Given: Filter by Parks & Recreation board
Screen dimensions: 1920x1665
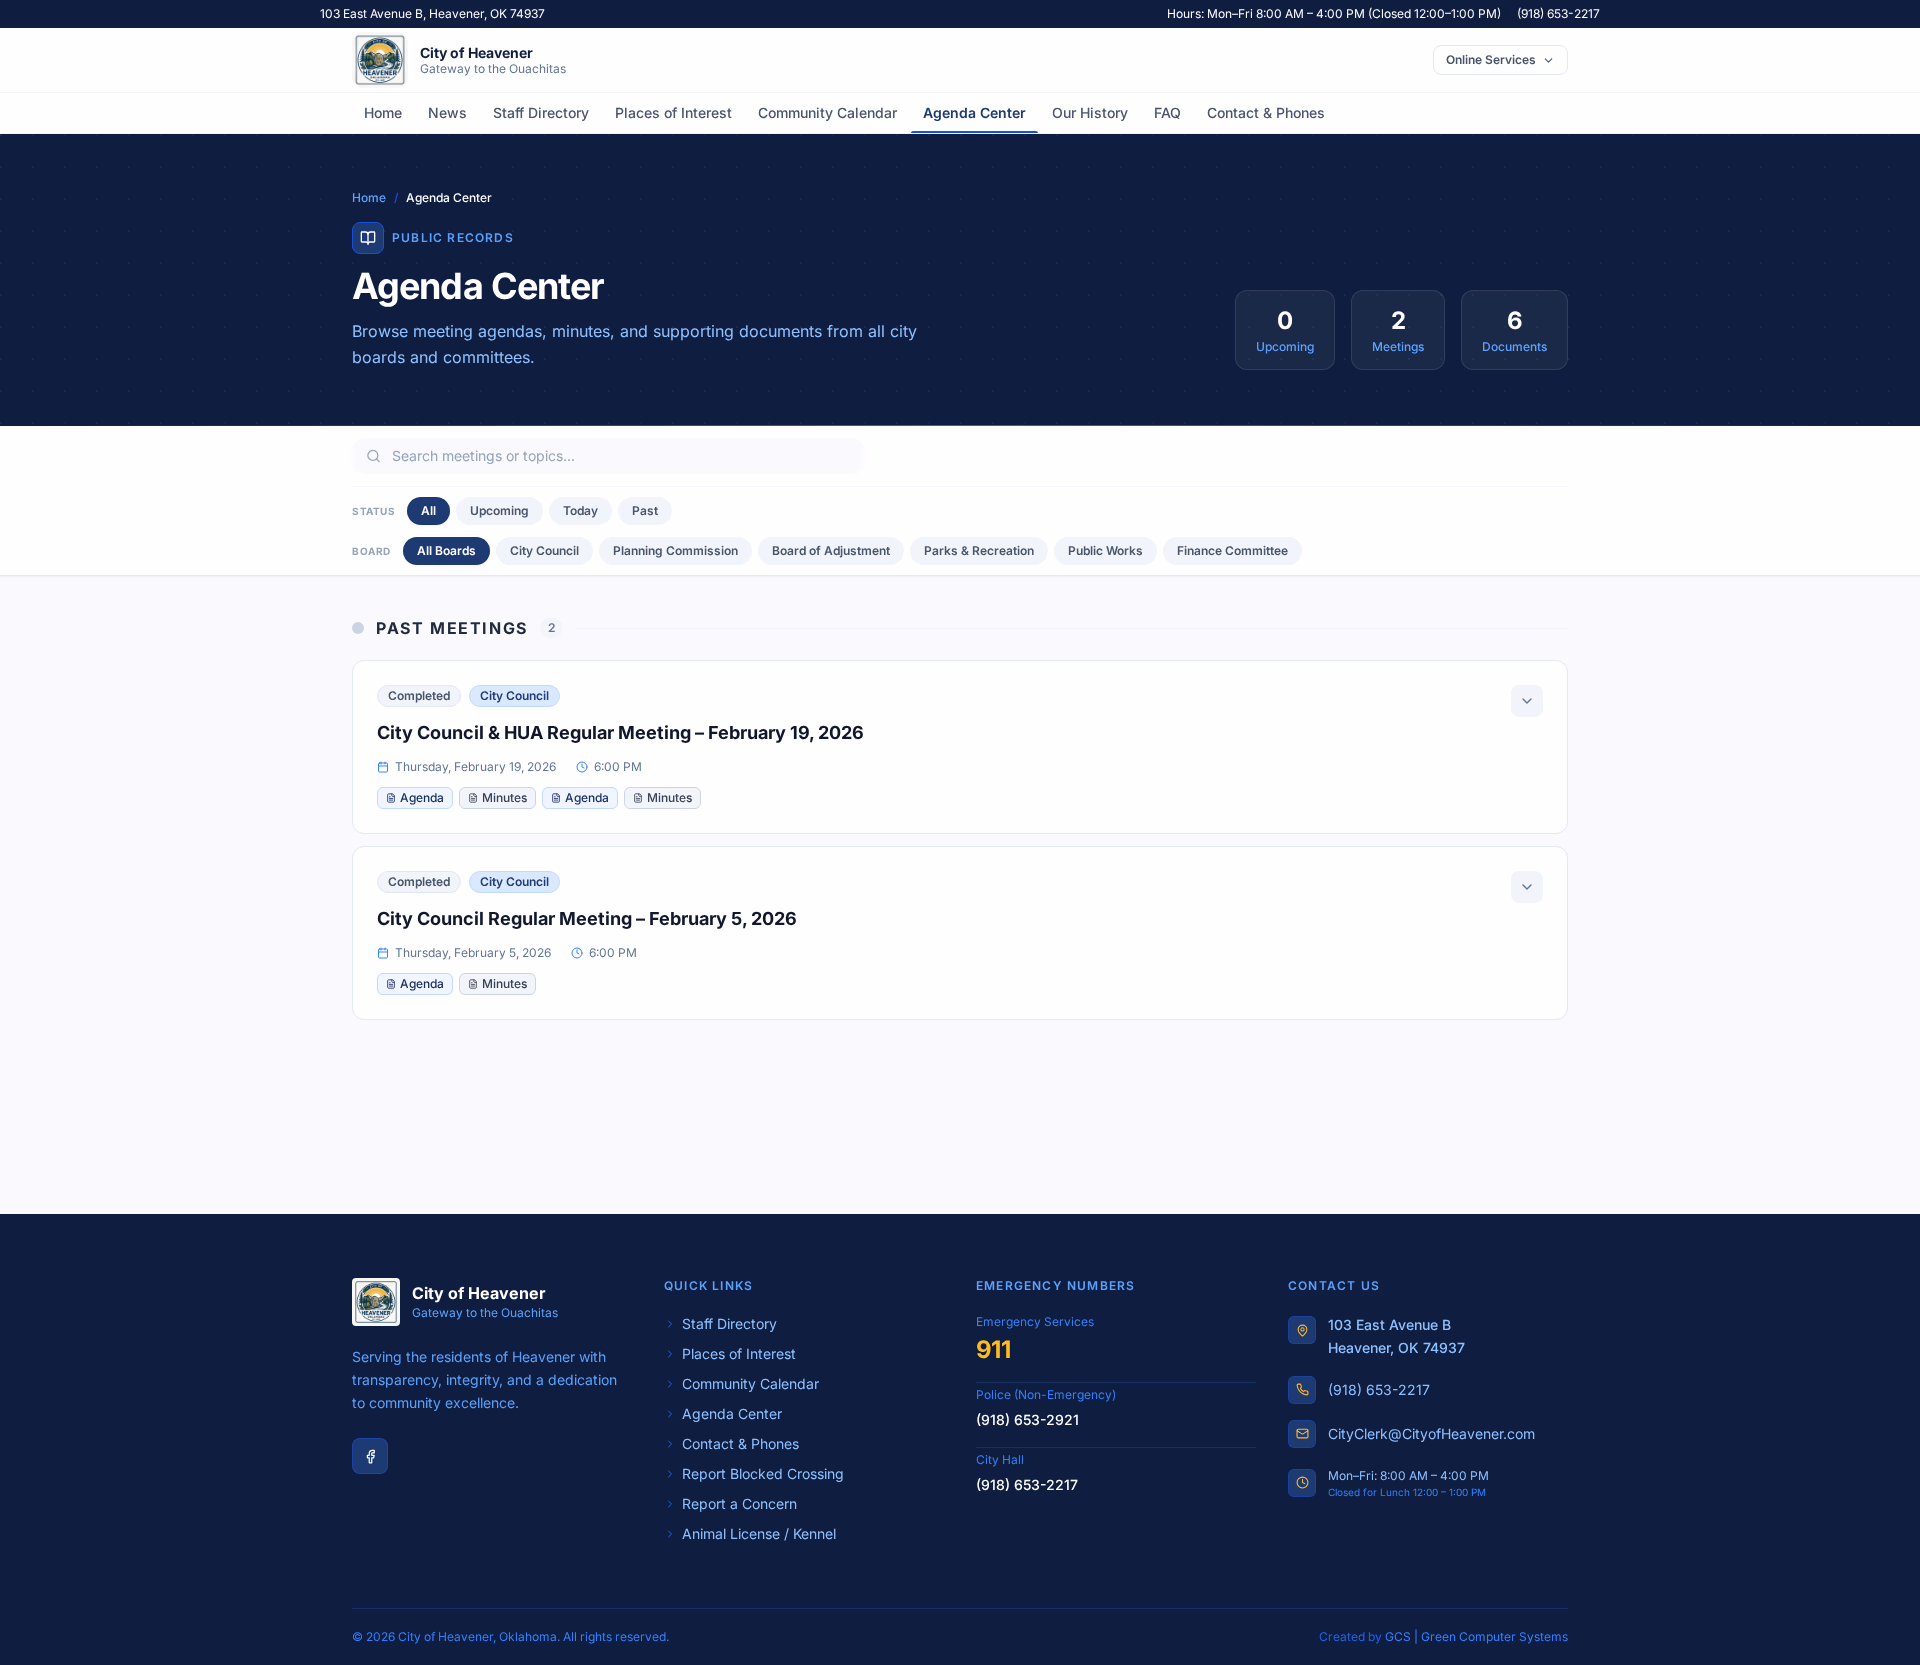Looking at the screenshot, I should (x=979, y=551).
